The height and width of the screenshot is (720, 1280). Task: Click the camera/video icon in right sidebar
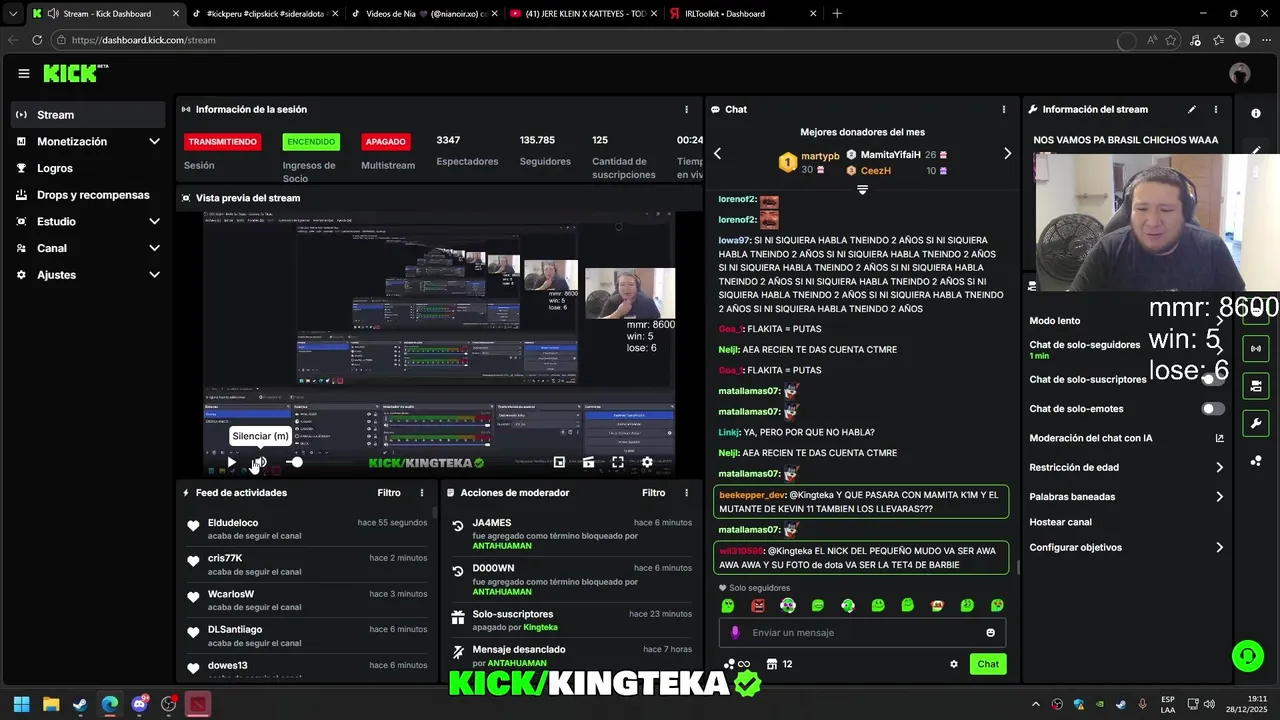click(x=1255, y=386)
